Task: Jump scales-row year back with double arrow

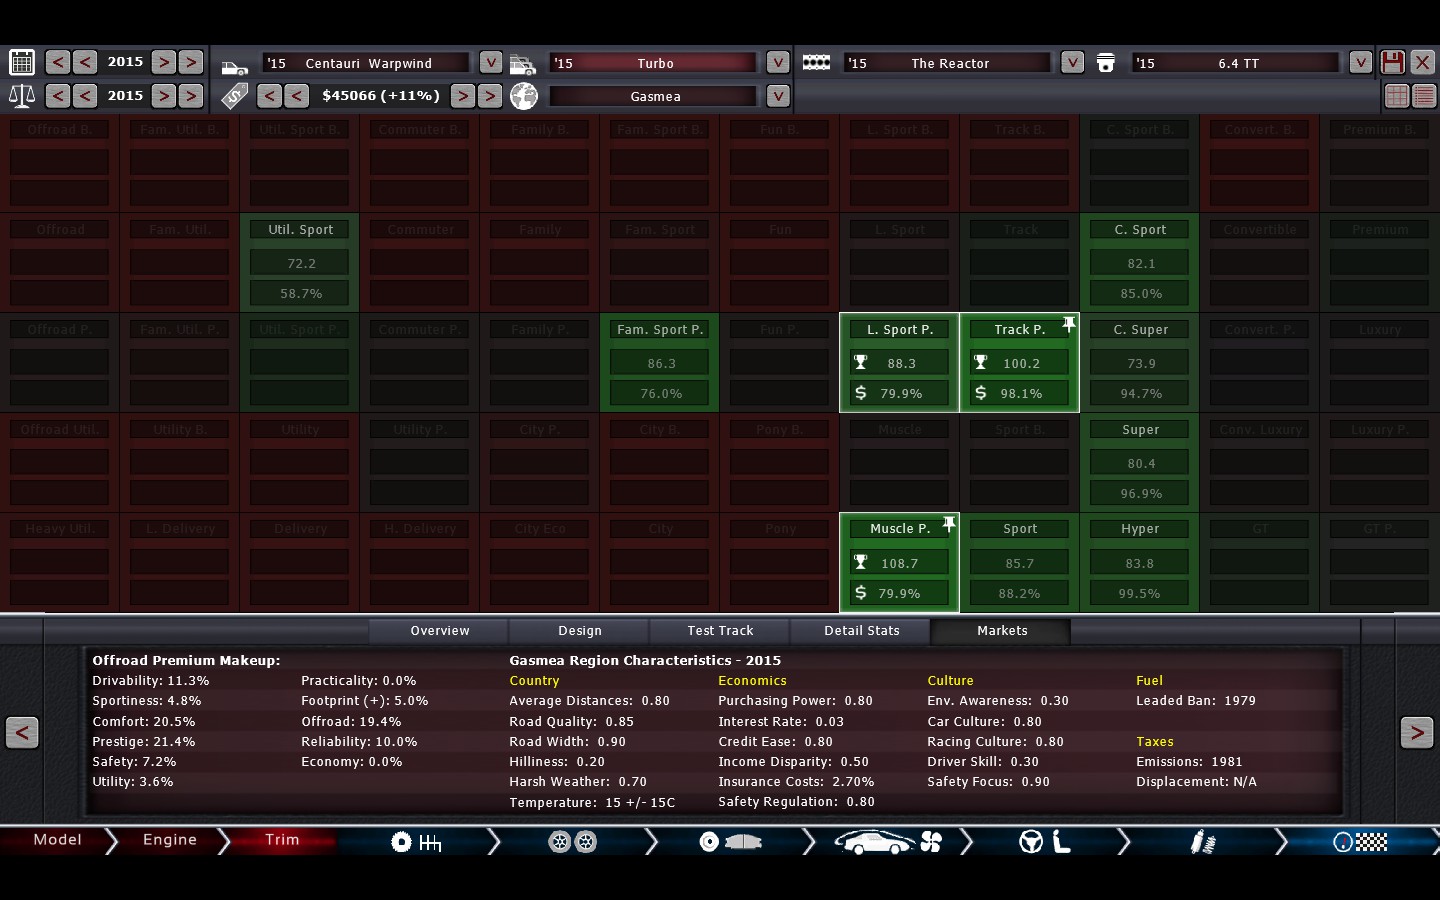Action: 58,96
